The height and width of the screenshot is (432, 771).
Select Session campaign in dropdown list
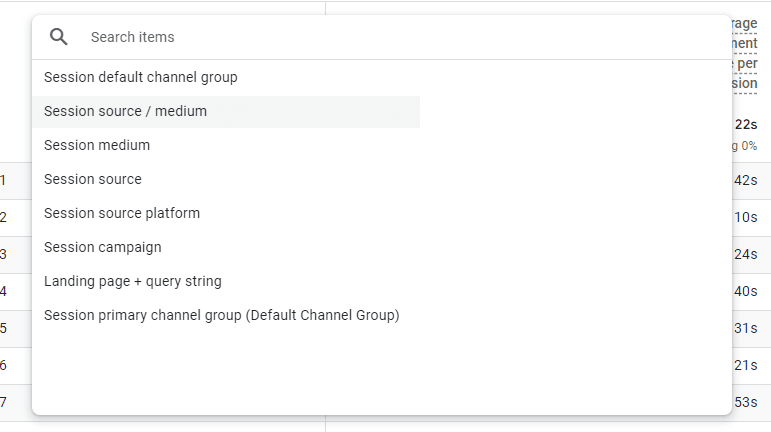coord(102,247)
